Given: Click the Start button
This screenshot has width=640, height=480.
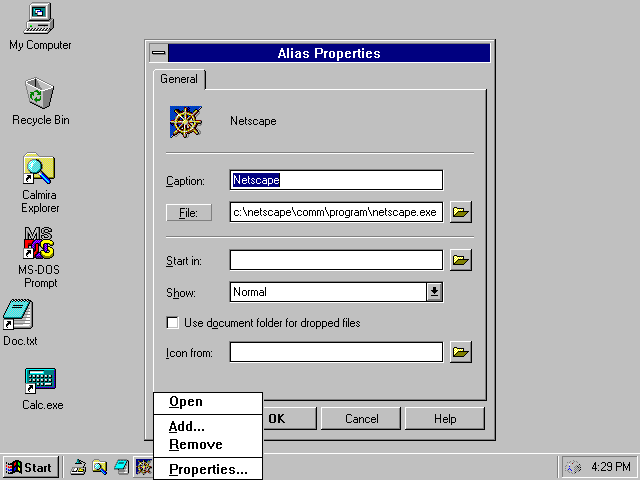Looking at the screenshot, I should [31, 467].
